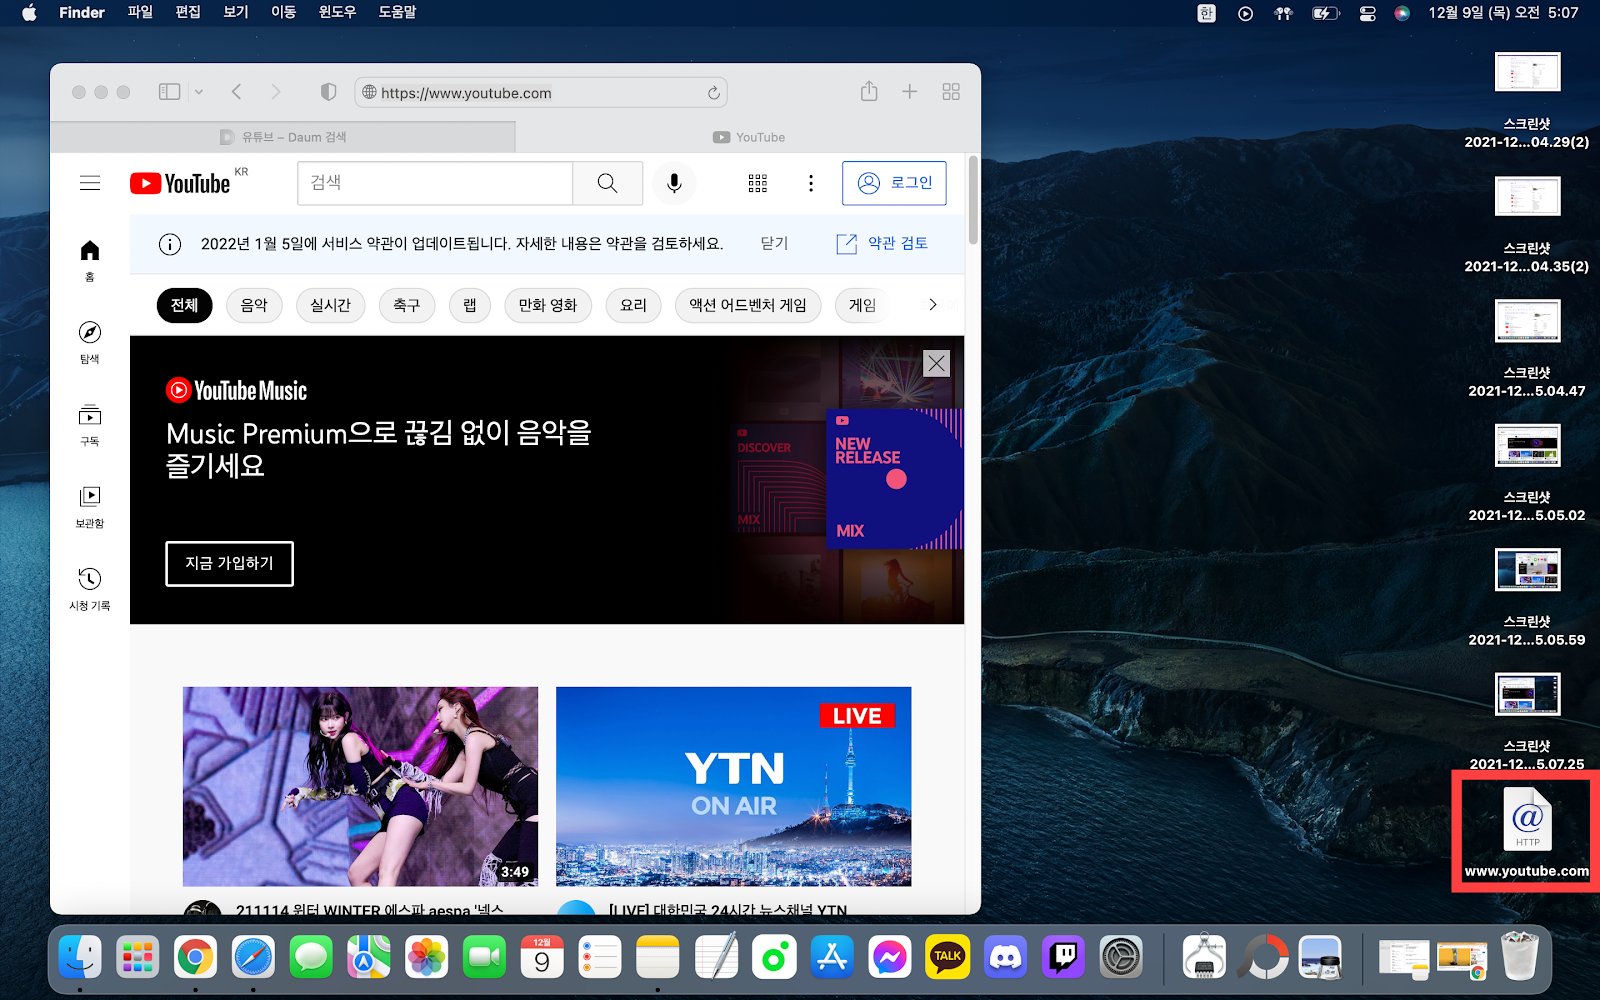Show Safari tab overview

pos(951,92)
